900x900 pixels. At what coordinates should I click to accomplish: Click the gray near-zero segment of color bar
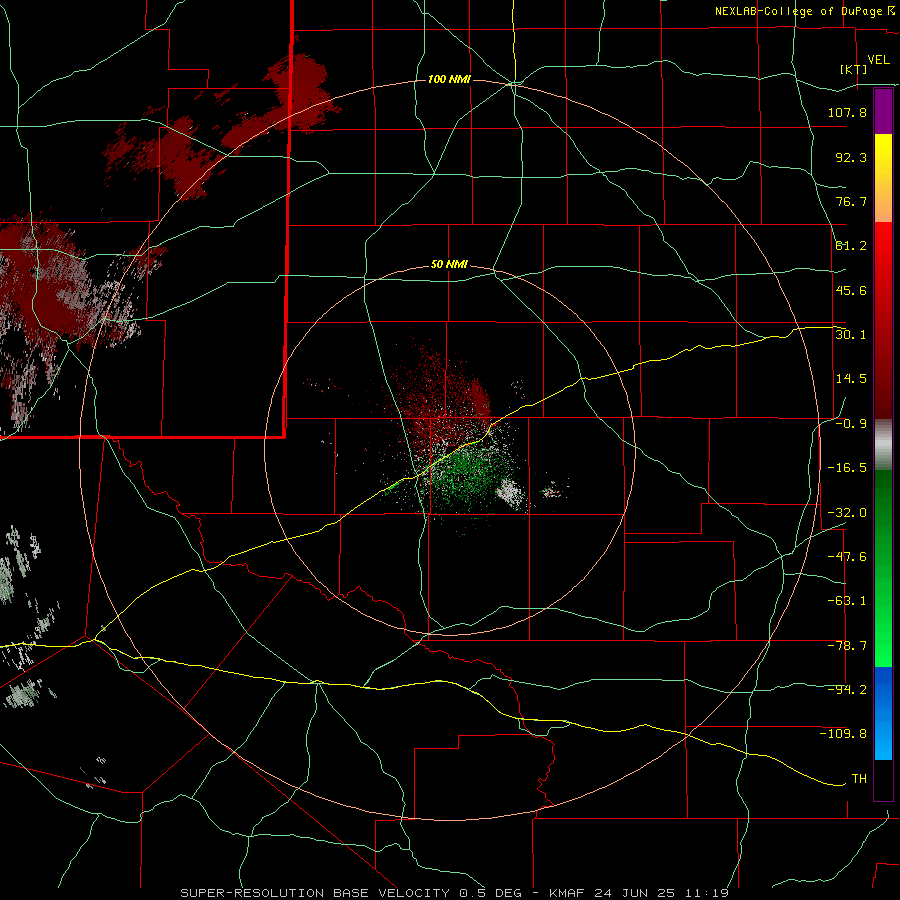[x=883, y=445]
